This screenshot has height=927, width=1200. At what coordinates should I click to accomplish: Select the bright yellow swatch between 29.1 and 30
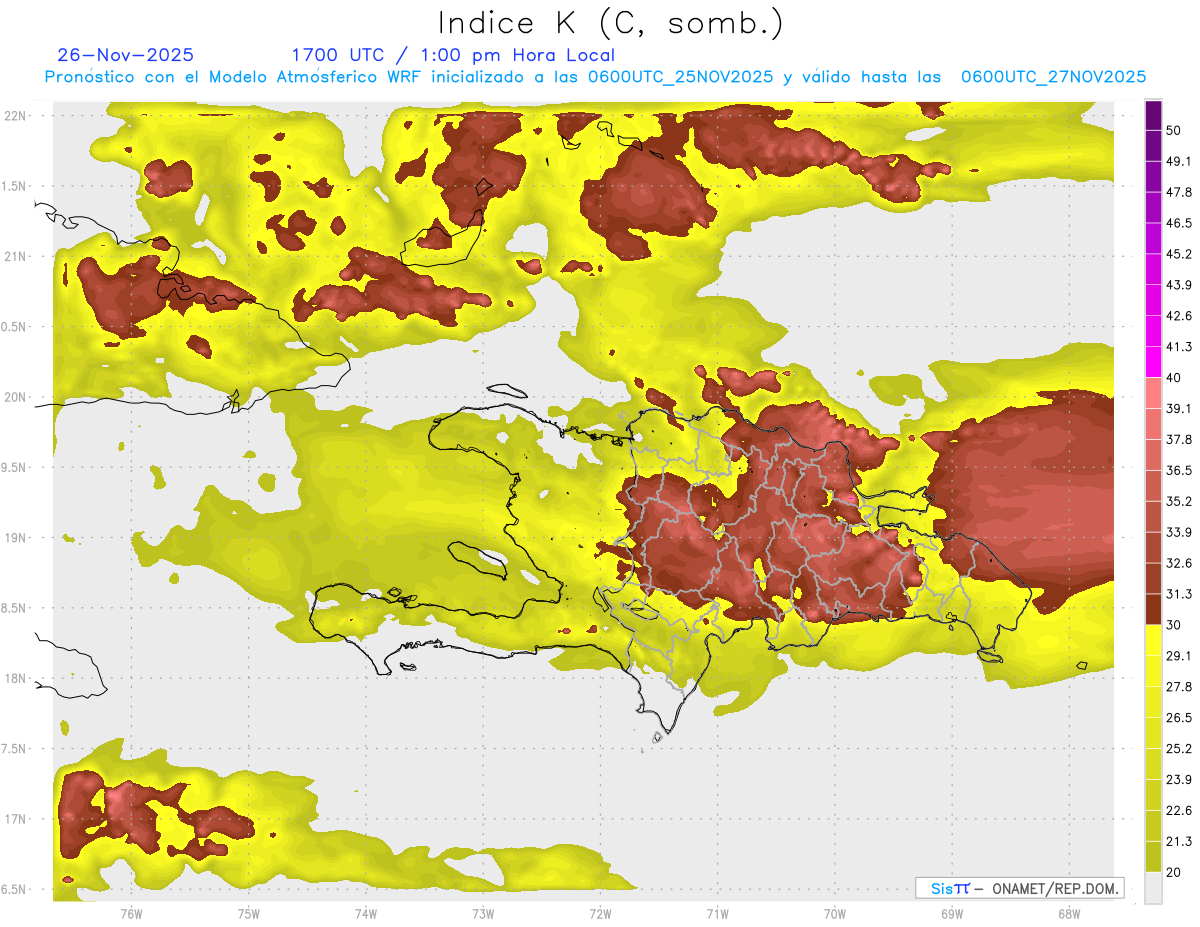(1153, 640)
